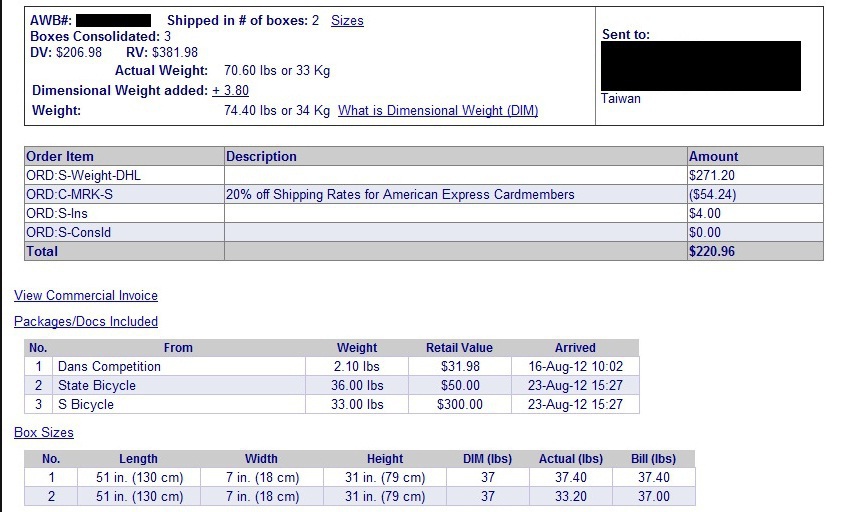Click the "Arrived" column header
This screenshot has height=512, width=841.
(575, 348)
